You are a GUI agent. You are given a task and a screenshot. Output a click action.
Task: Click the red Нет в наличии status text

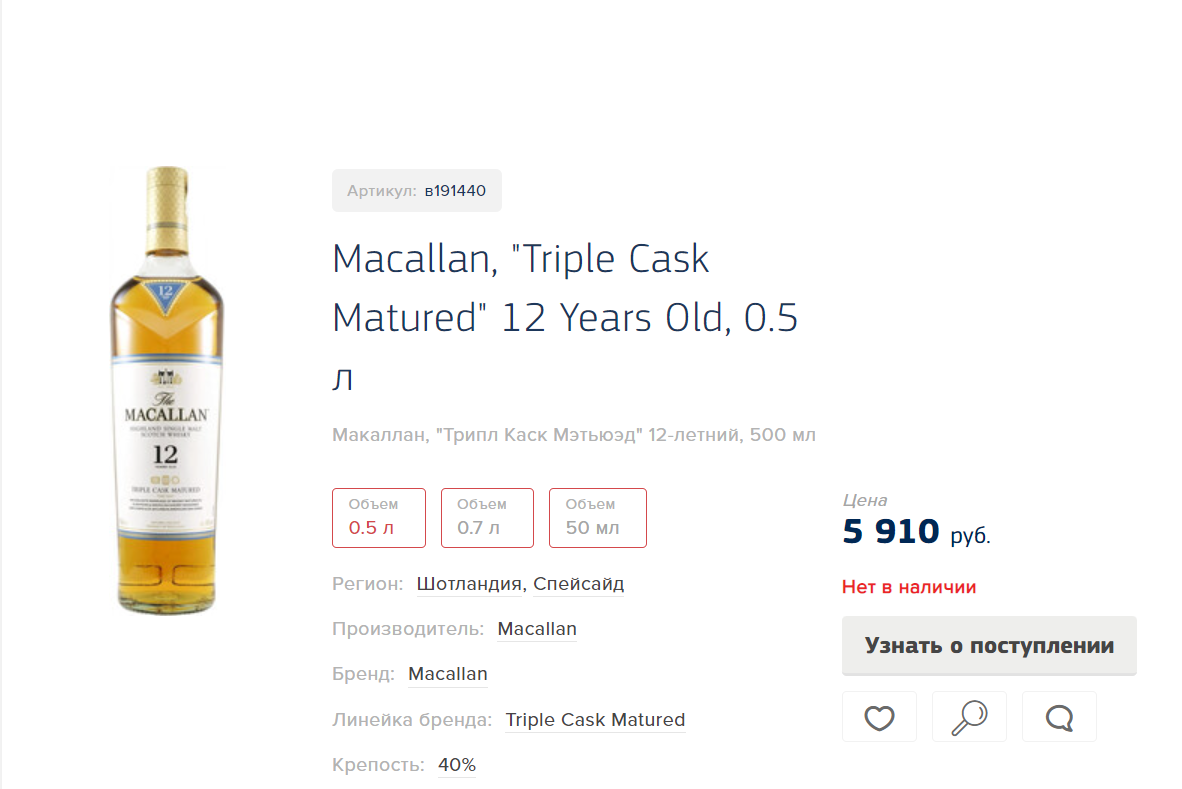tap(909, 587)
